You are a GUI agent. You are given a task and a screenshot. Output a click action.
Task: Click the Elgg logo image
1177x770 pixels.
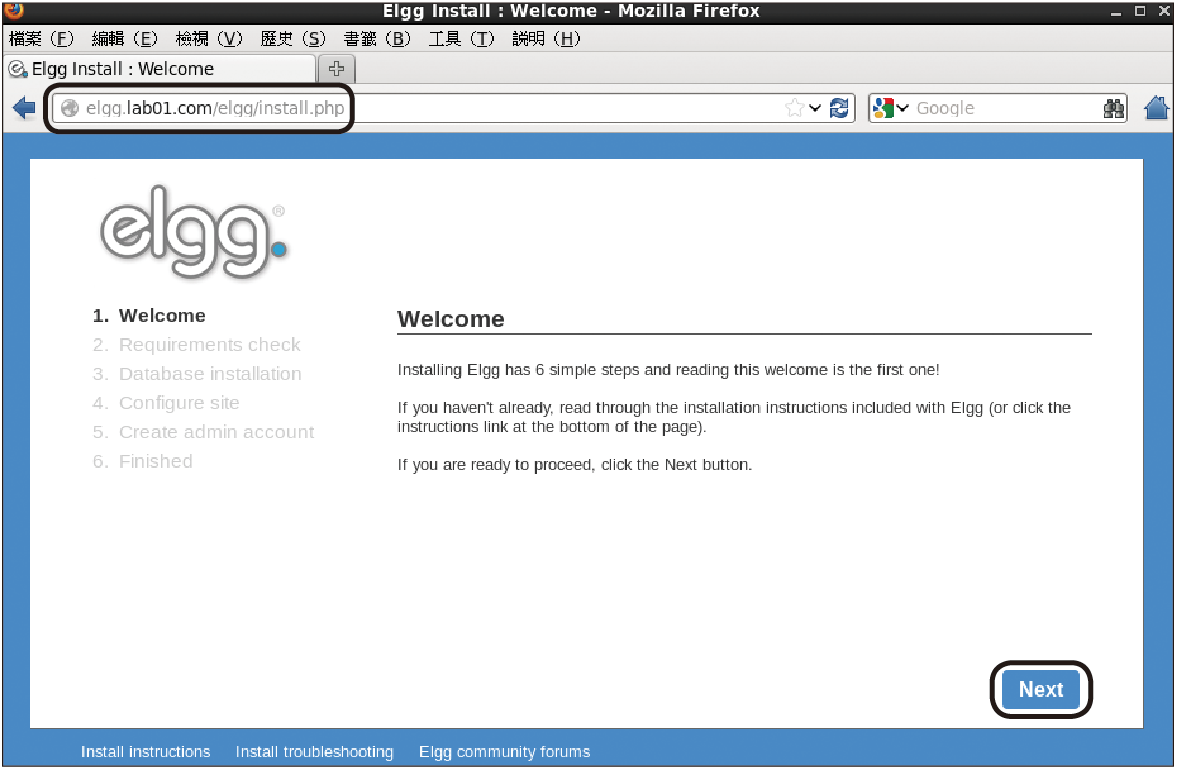click(194, 232)
